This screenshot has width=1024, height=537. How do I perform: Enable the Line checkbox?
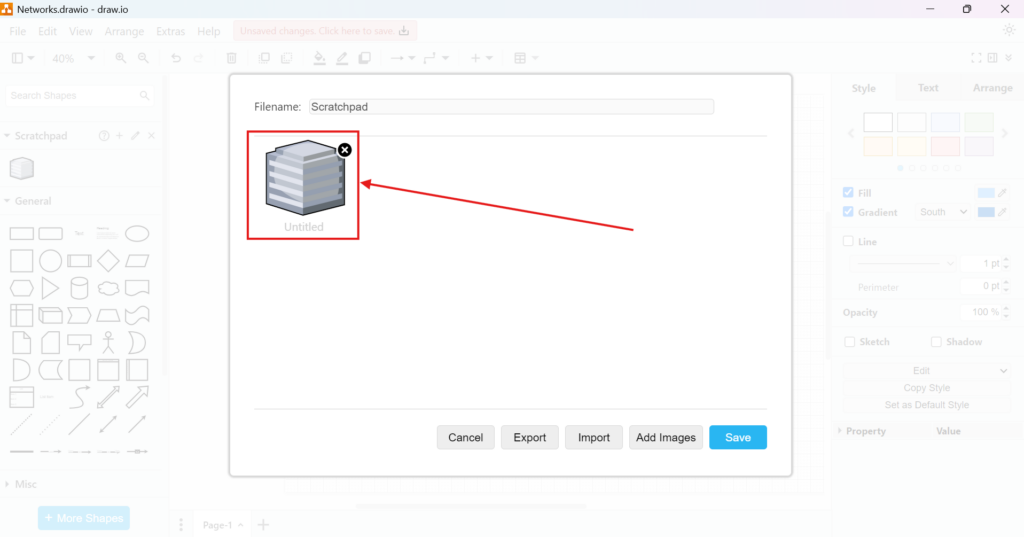click(848, 241)
